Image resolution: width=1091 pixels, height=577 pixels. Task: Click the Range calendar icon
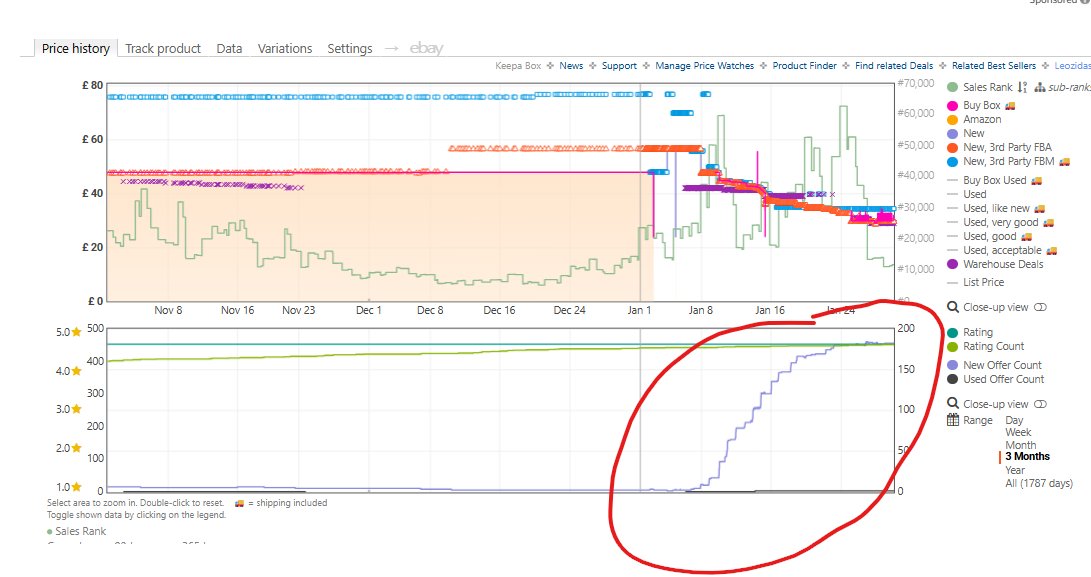[953, 420]
